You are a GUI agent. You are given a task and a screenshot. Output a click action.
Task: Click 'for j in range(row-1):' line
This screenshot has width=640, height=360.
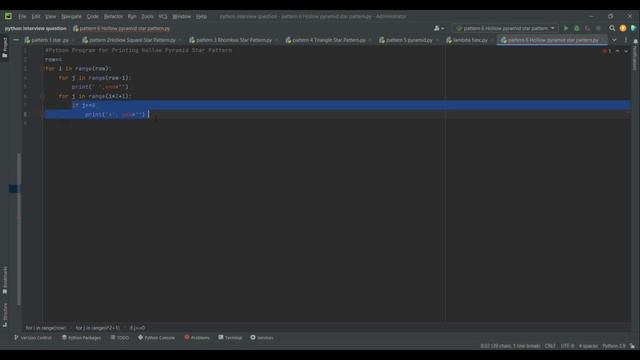(x=95, y=78)
